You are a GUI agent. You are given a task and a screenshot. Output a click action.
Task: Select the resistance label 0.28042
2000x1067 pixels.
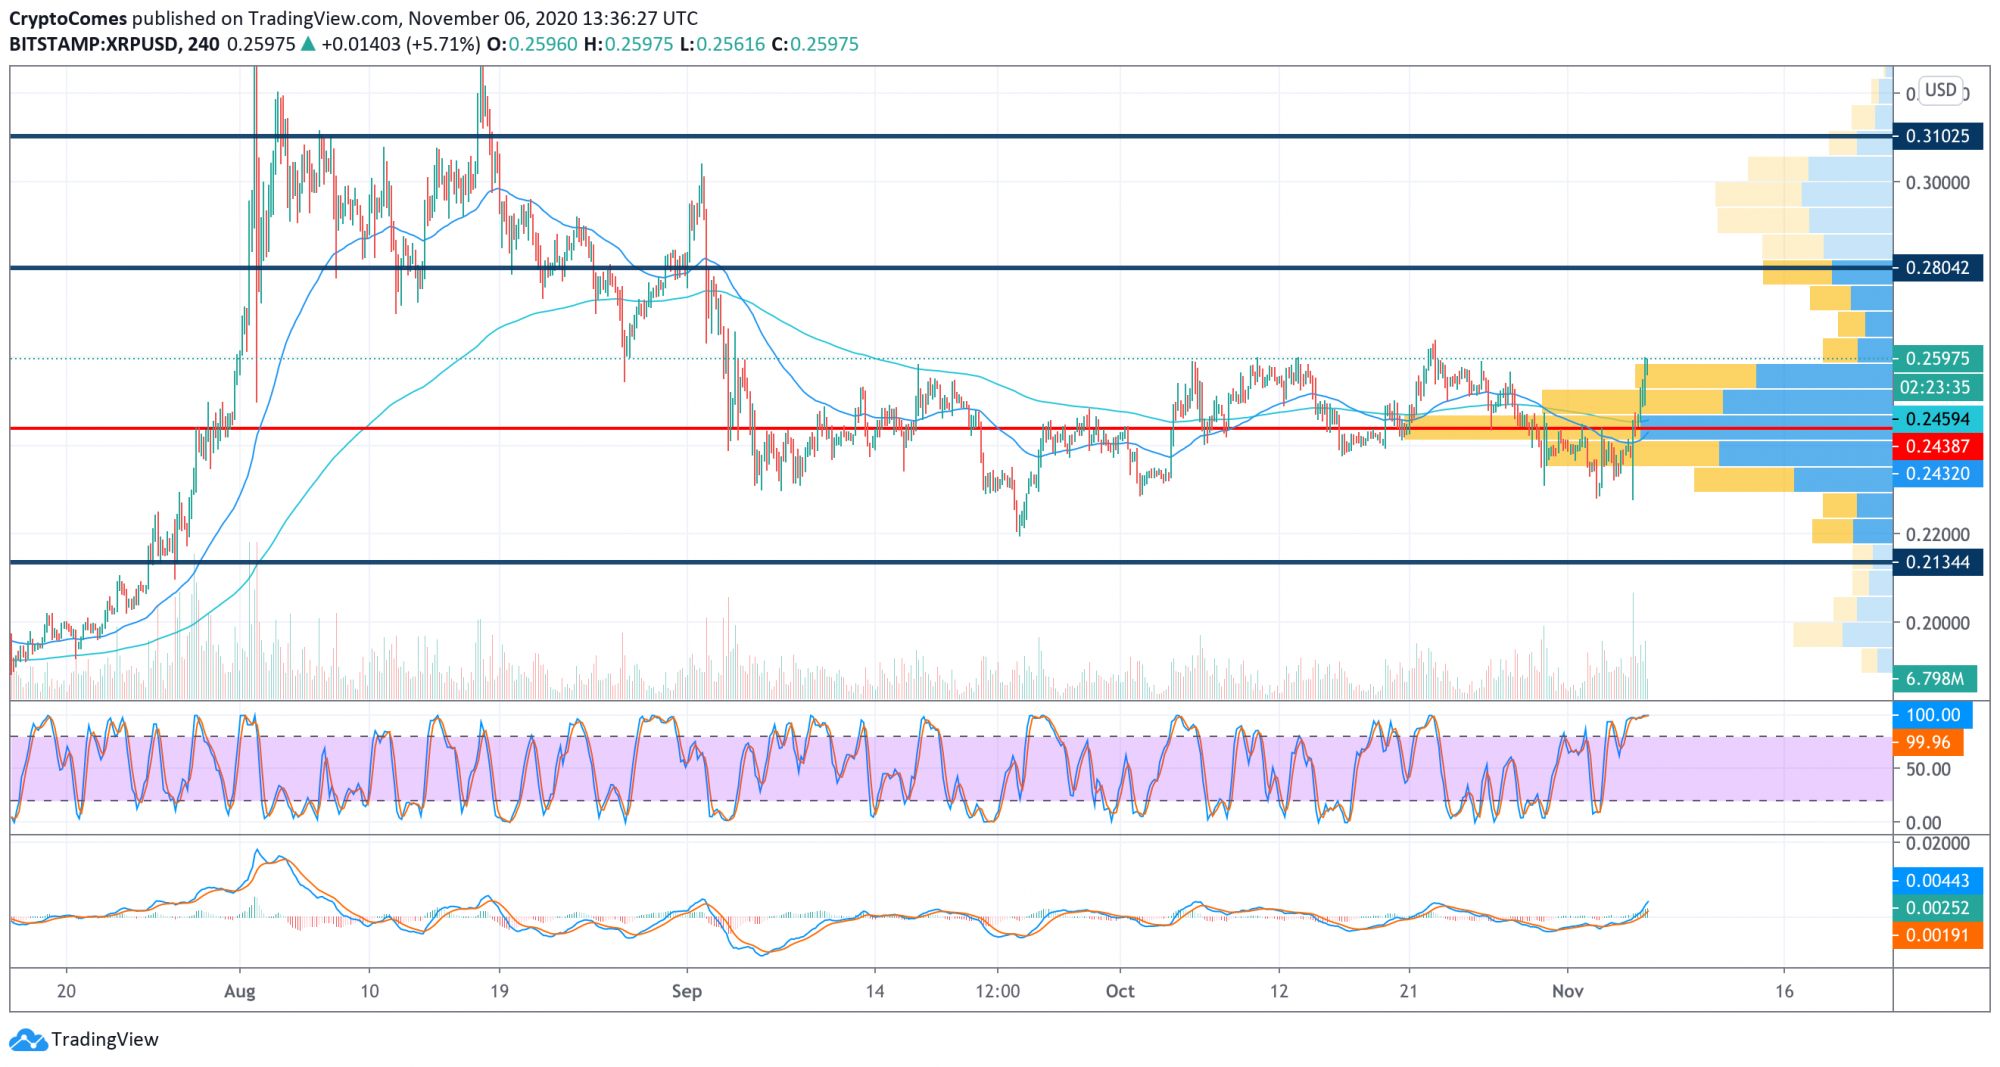(1940, 268)
